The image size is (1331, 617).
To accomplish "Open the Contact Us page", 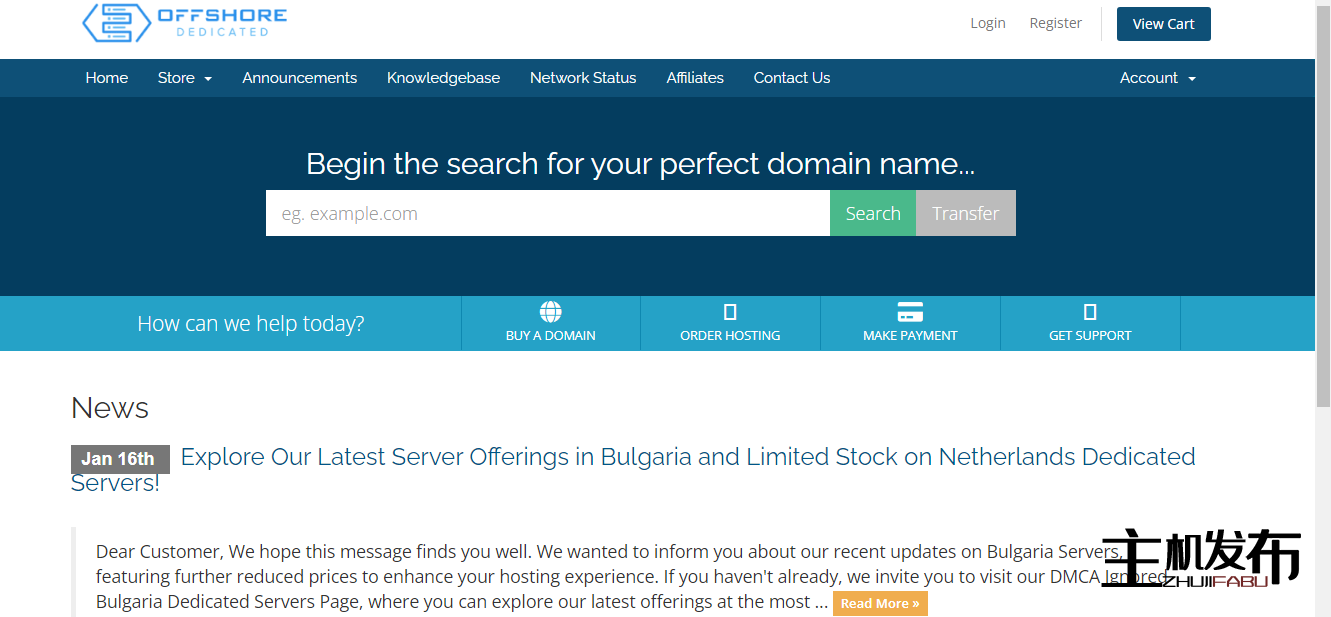I will tap(791, 78).
